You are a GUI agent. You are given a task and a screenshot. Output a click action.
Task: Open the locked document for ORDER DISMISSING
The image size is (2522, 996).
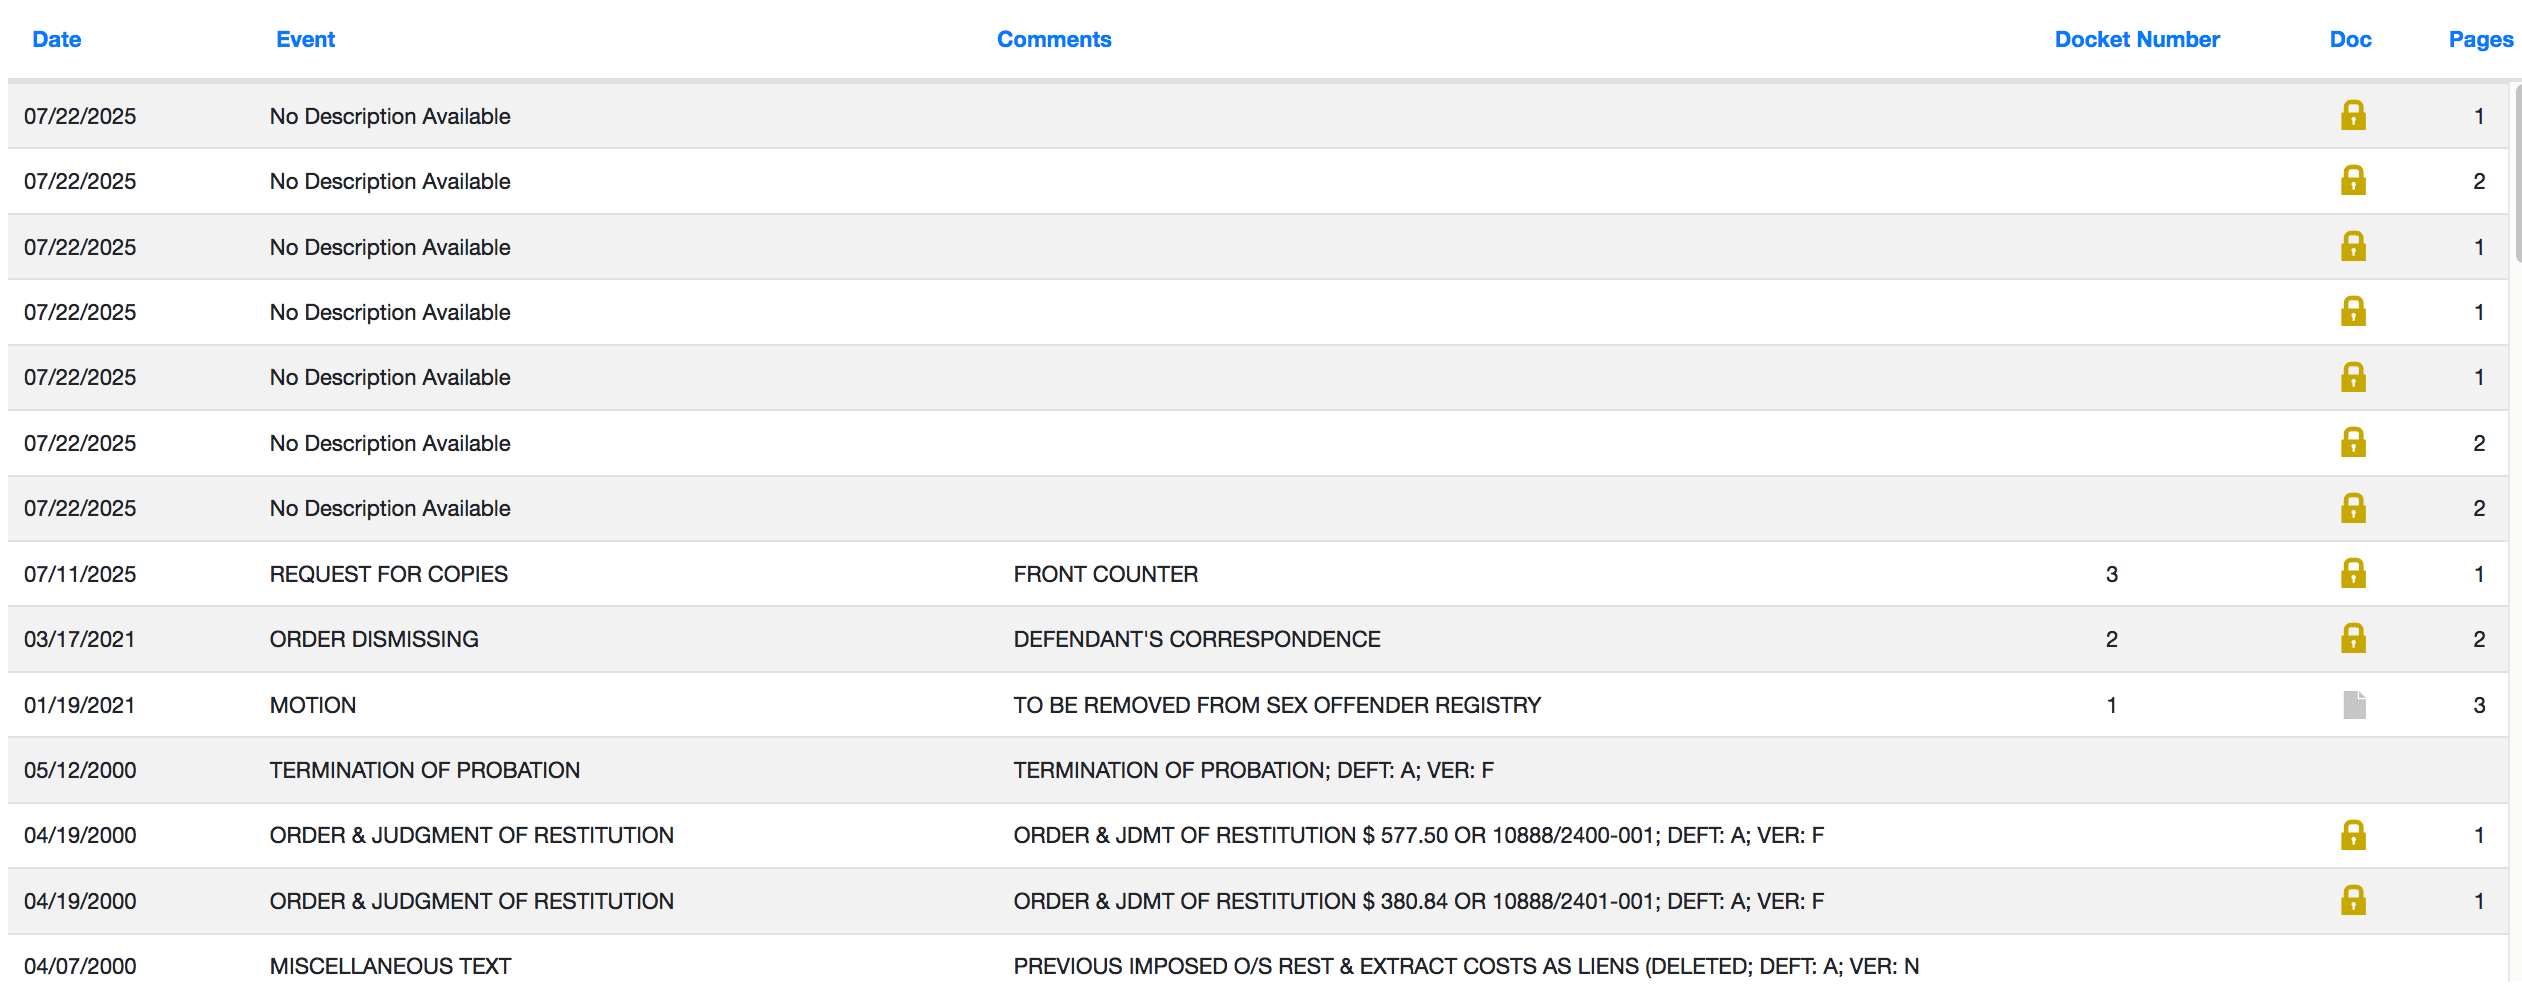pos(2352,639)
